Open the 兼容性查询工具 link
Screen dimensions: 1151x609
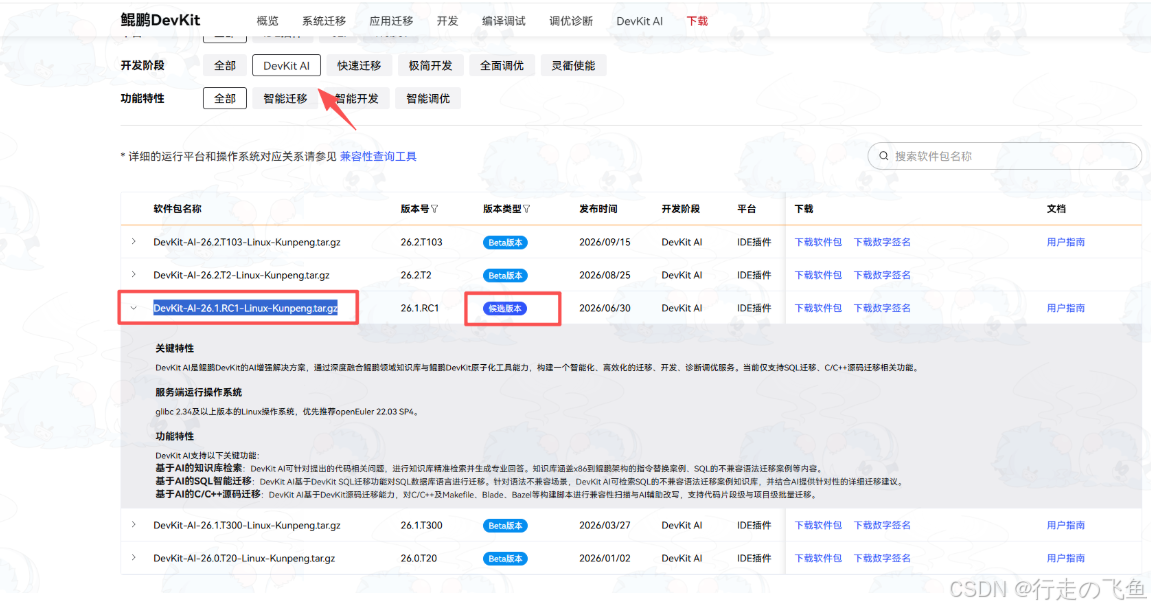tap(378, 156)
